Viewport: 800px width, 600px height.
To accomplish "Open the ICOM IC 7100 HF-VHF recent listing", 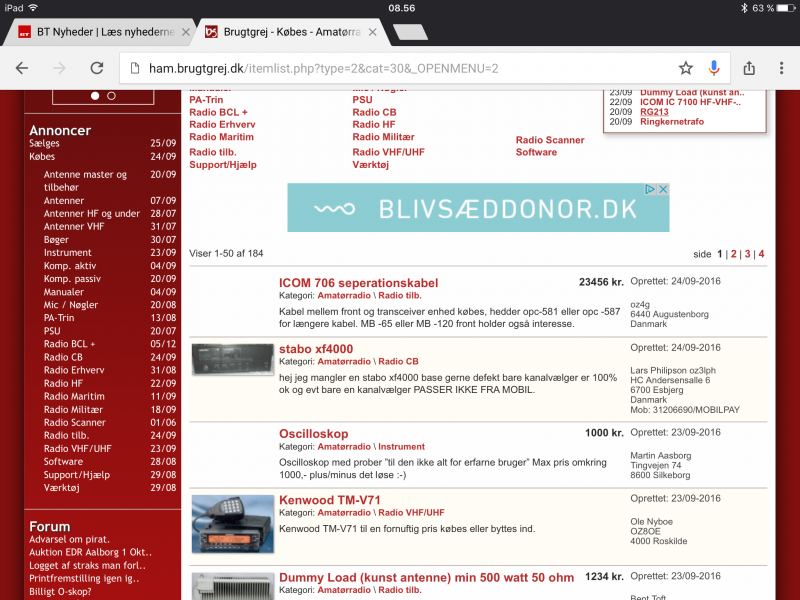I will click(690, 102).
